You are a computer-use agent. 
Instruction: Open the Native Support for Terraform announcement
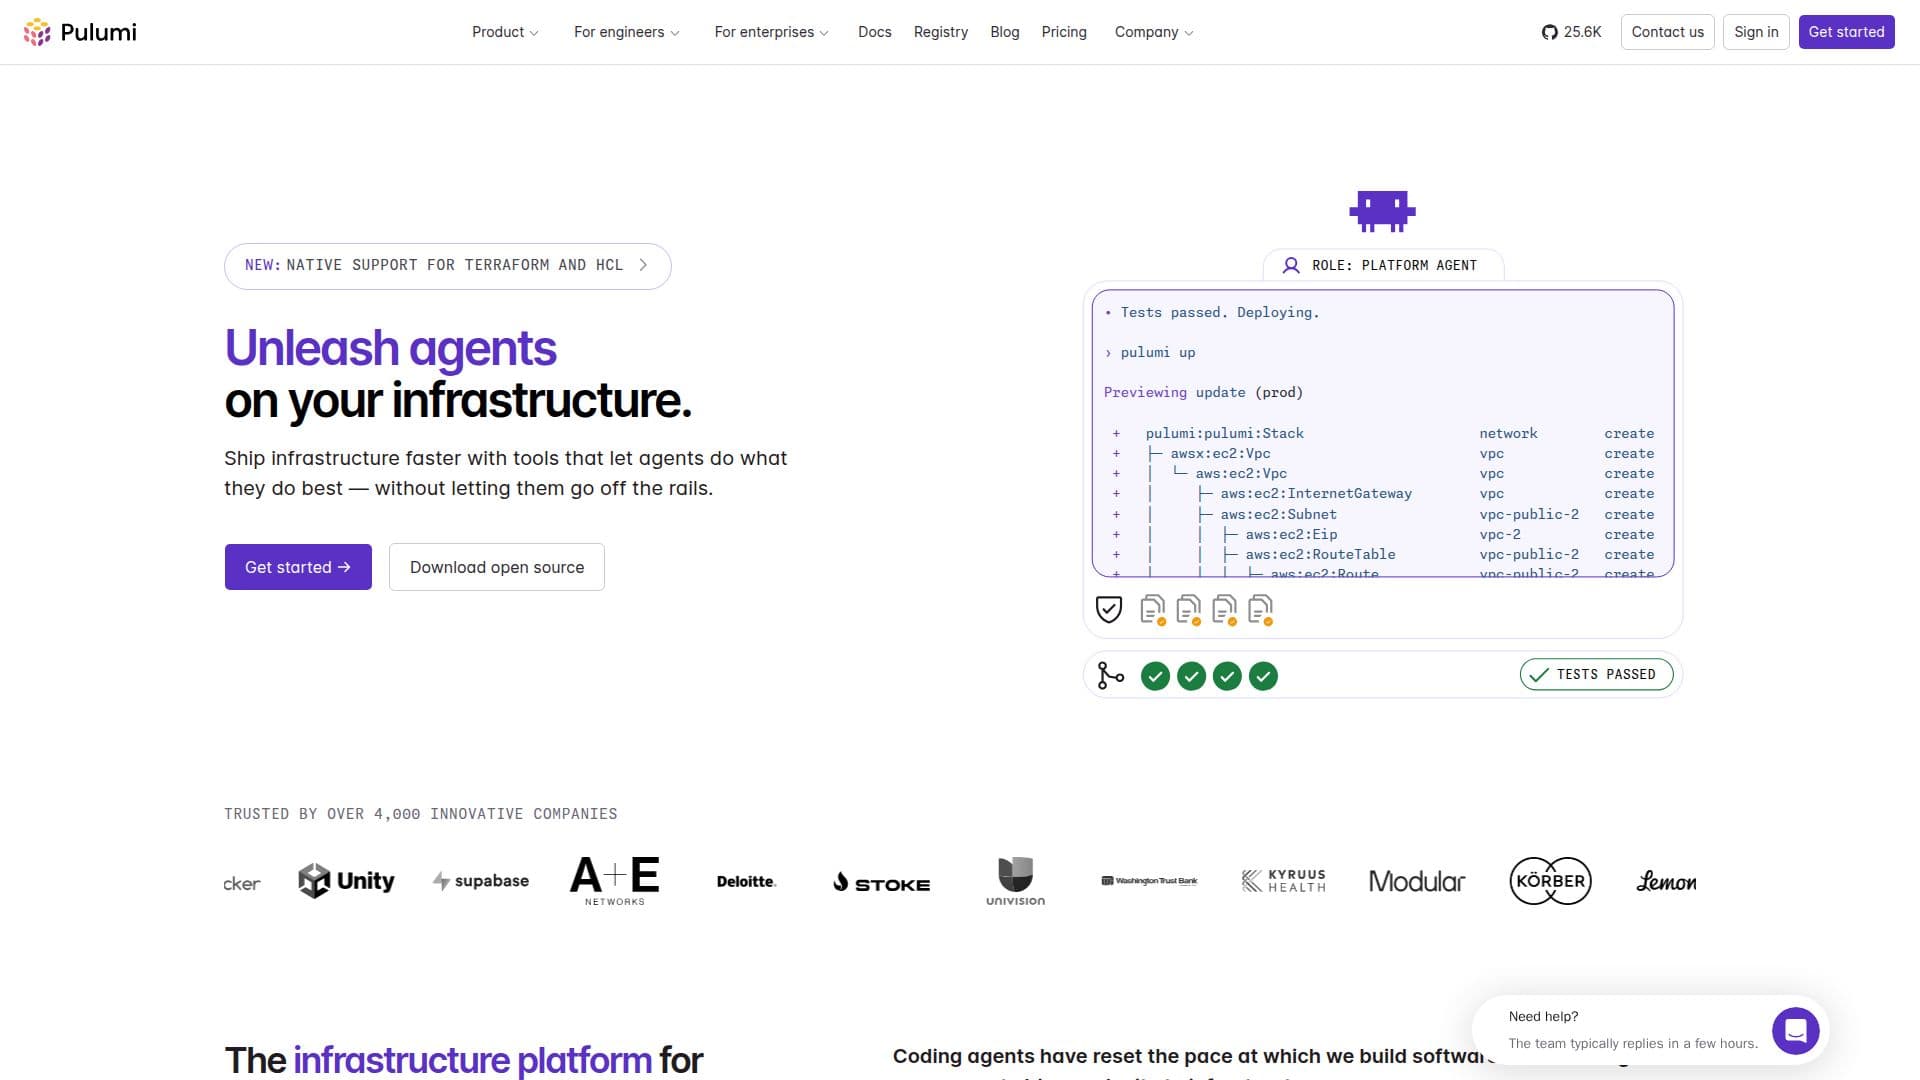447,266
